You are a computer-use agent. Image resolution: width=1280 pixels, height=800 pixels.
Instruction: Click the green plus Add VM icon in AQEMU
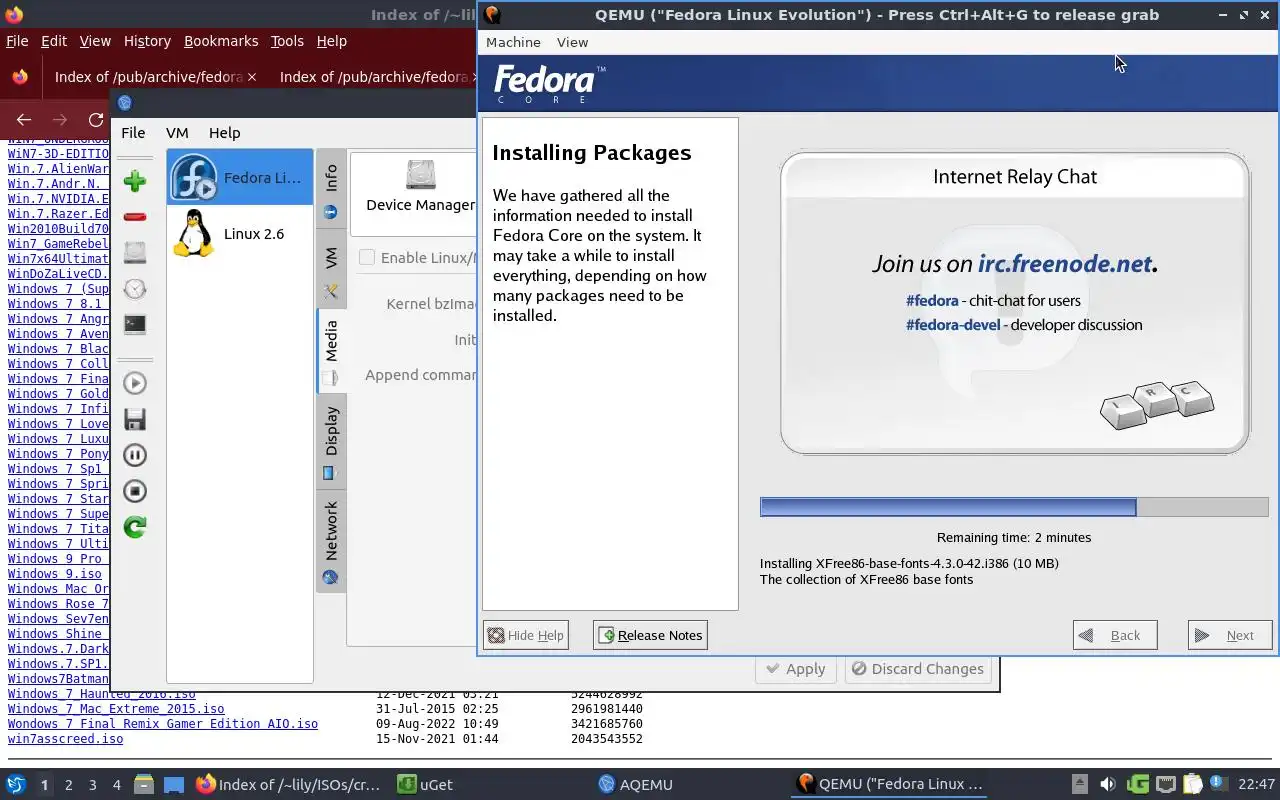[135, 181]
